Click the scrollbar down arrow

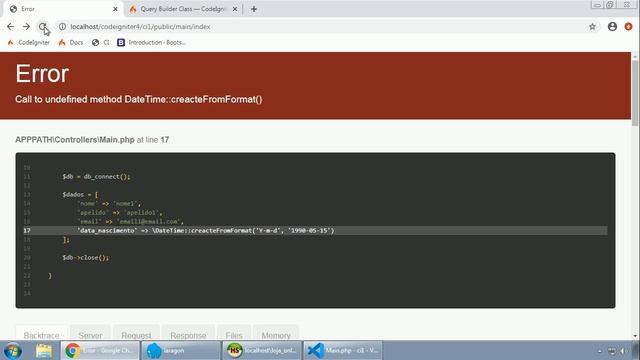pos(635,336)
